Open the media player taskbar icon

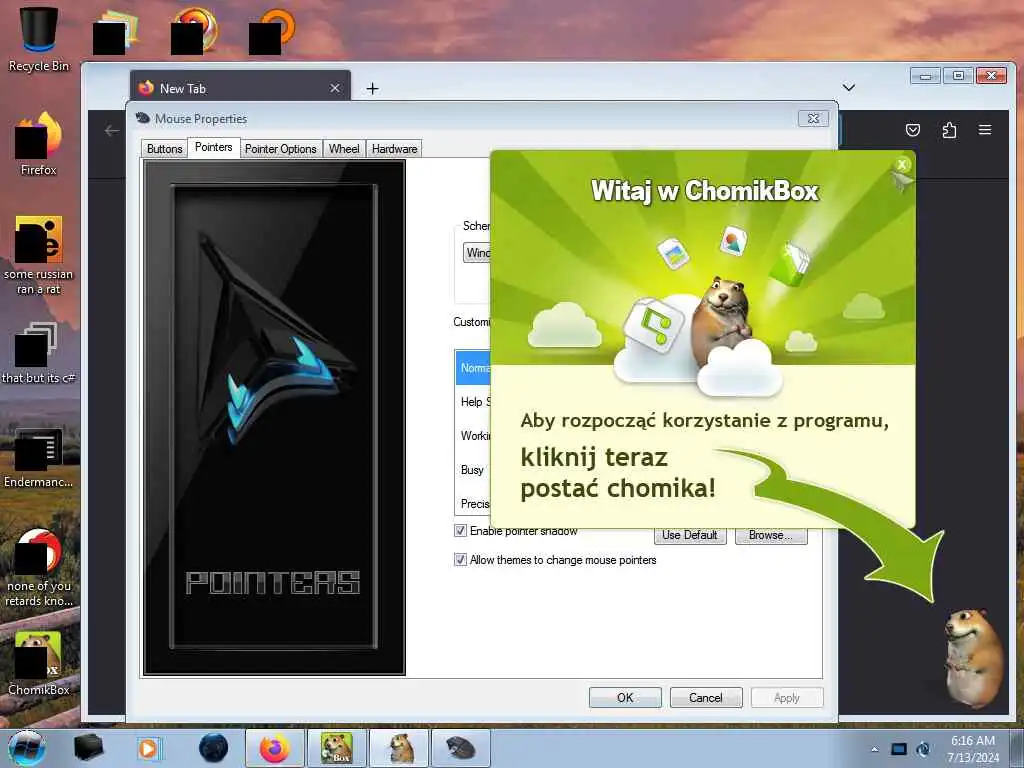[148, 748]
